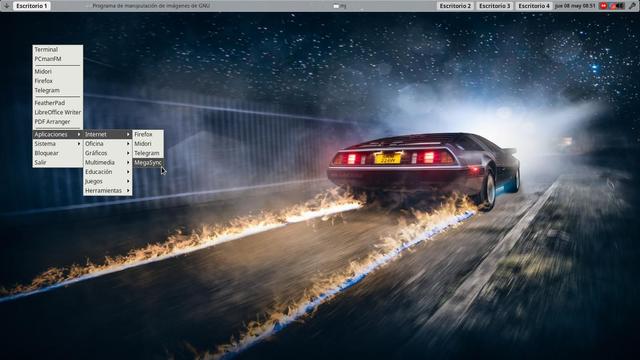Open Telegram from the main menu list
640x360 pixels.
pyautogui.click(x=58, y=90)
